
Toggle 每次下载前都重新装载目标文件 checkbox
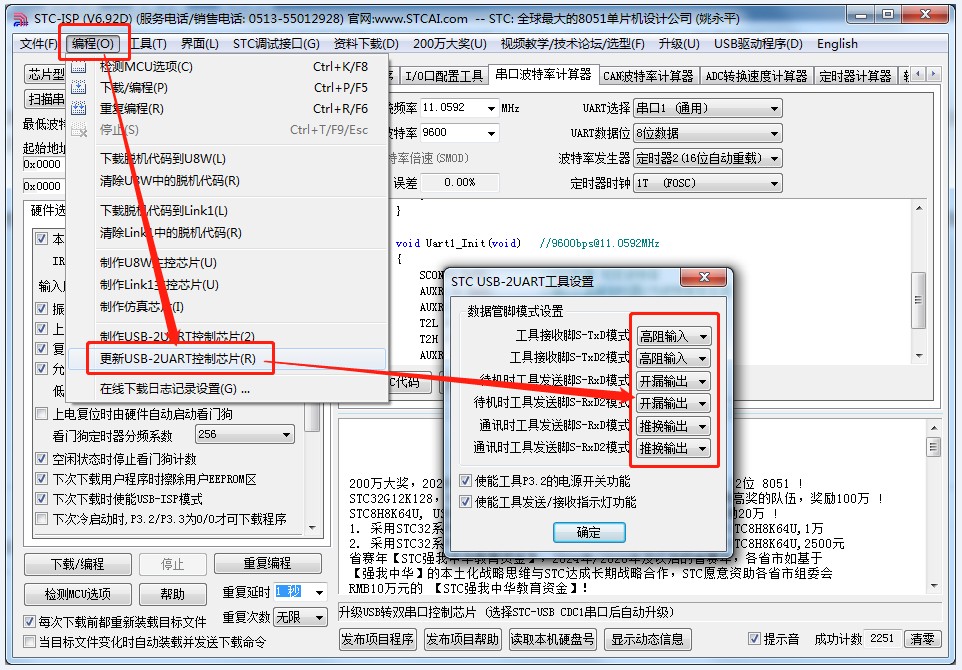click(x=29, y=621)
